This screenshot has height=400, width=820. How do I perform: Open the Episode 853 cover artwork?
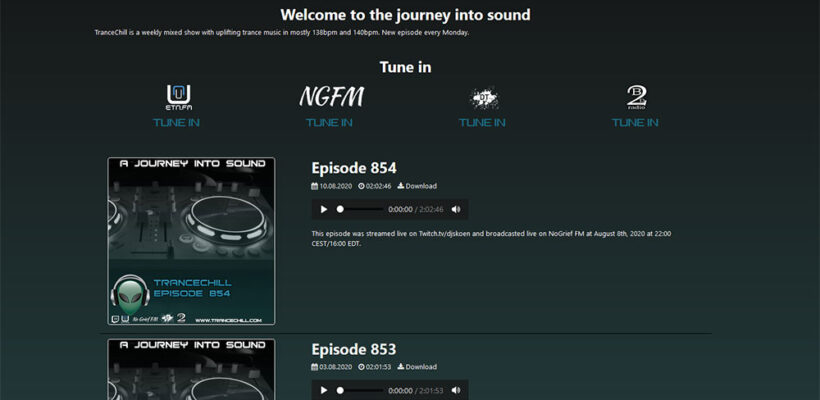click(x=191, y=369)
